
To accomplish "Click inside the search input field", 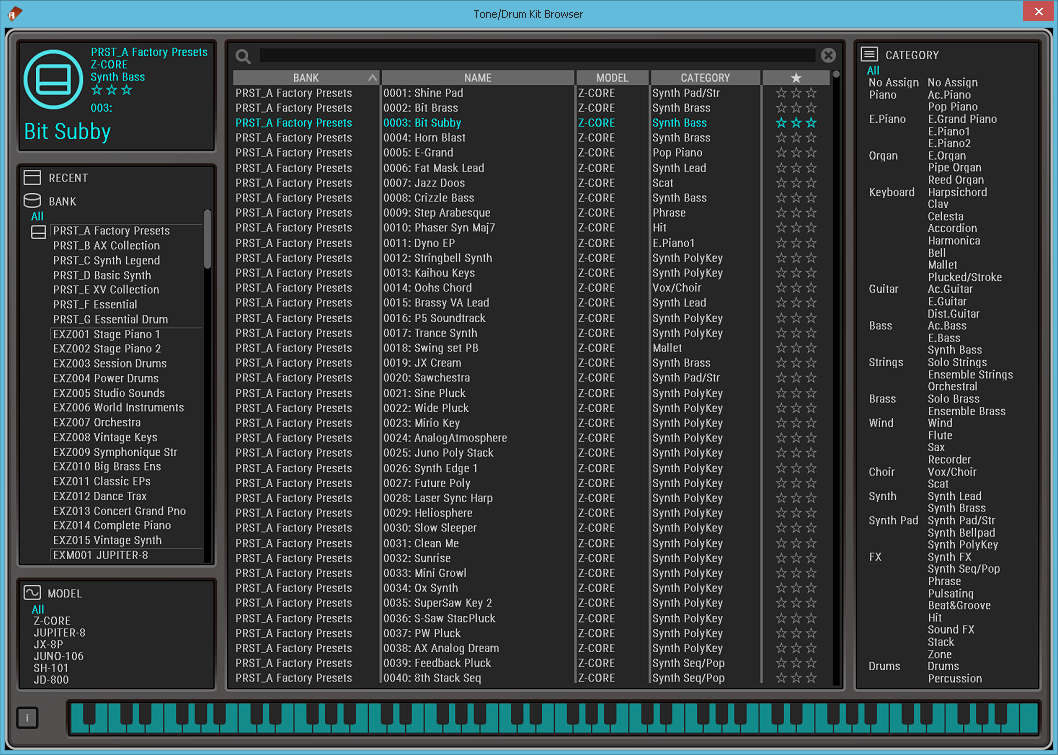I will tap(537, 55).
